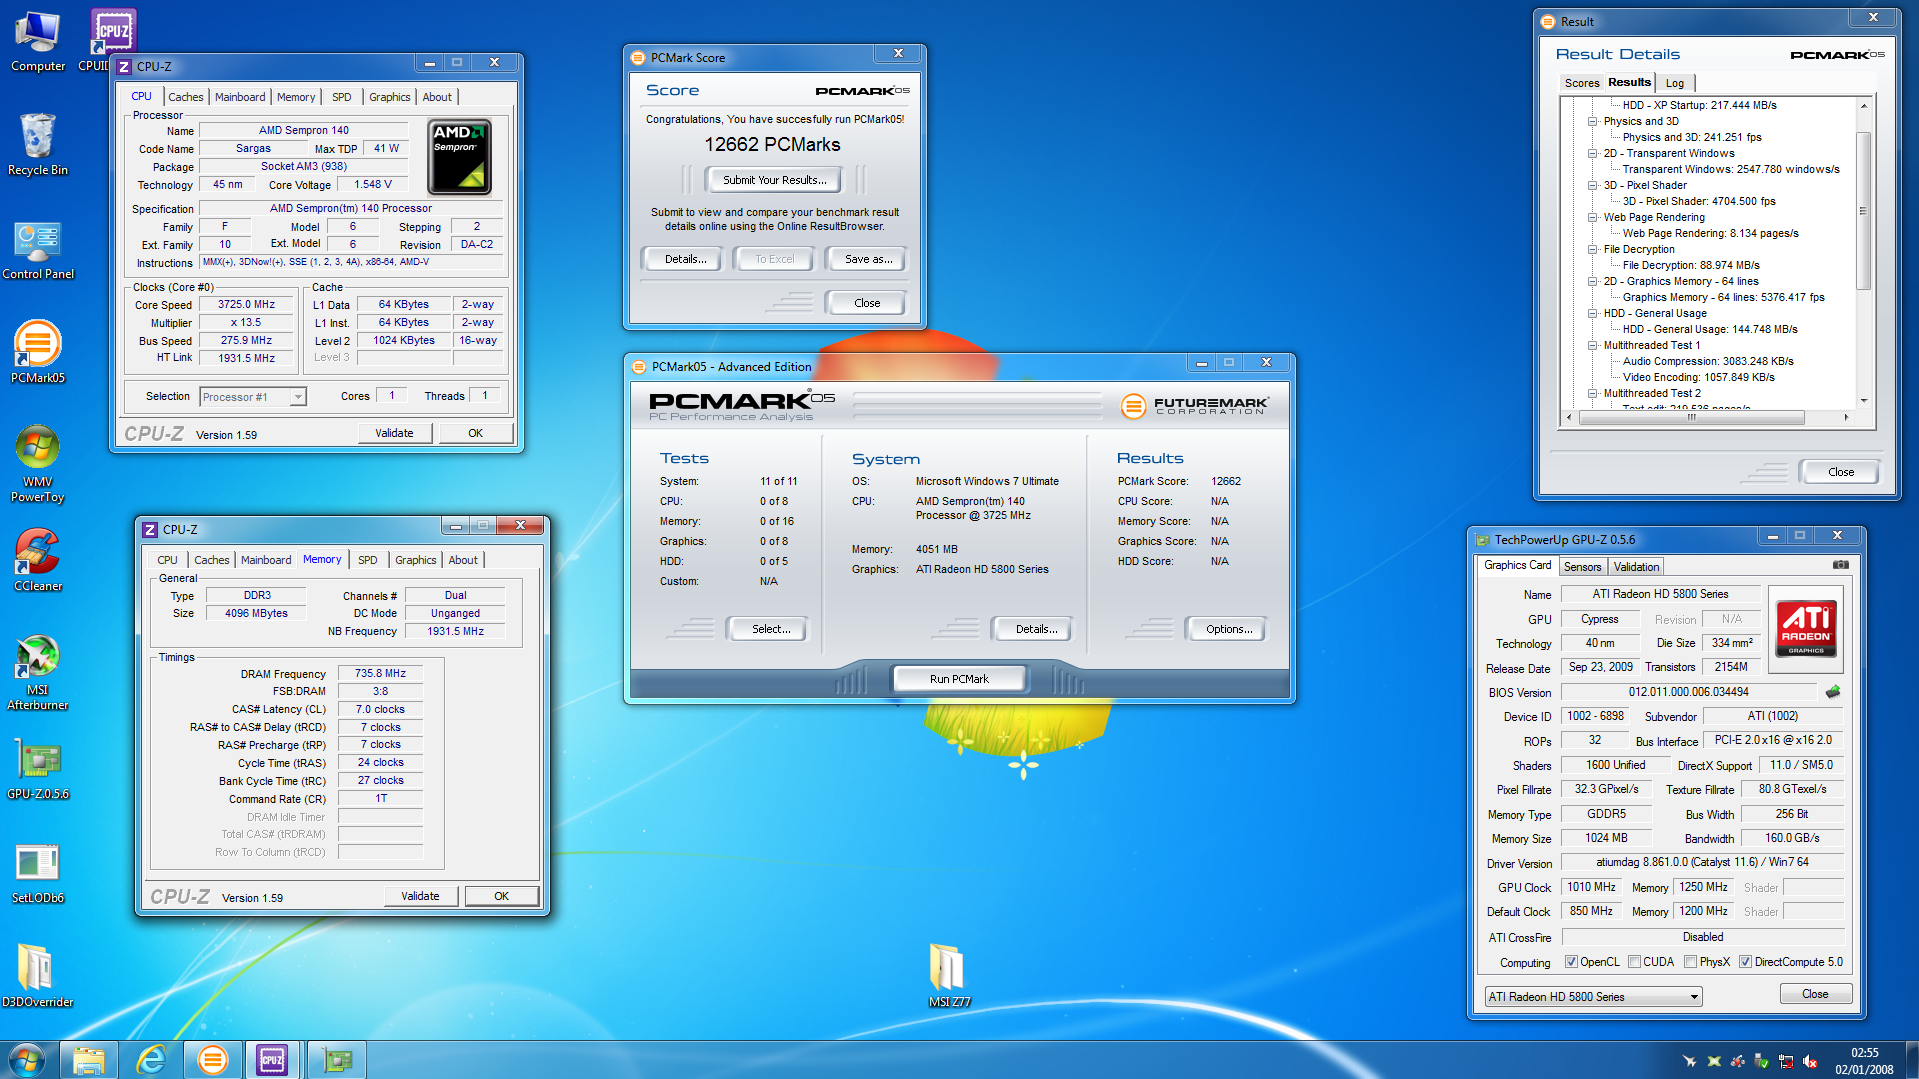Viewport: 1919px width, 1079px height.
Task: Click the Safely Remove Hardware tray icon
Action: (1762, 1062)
